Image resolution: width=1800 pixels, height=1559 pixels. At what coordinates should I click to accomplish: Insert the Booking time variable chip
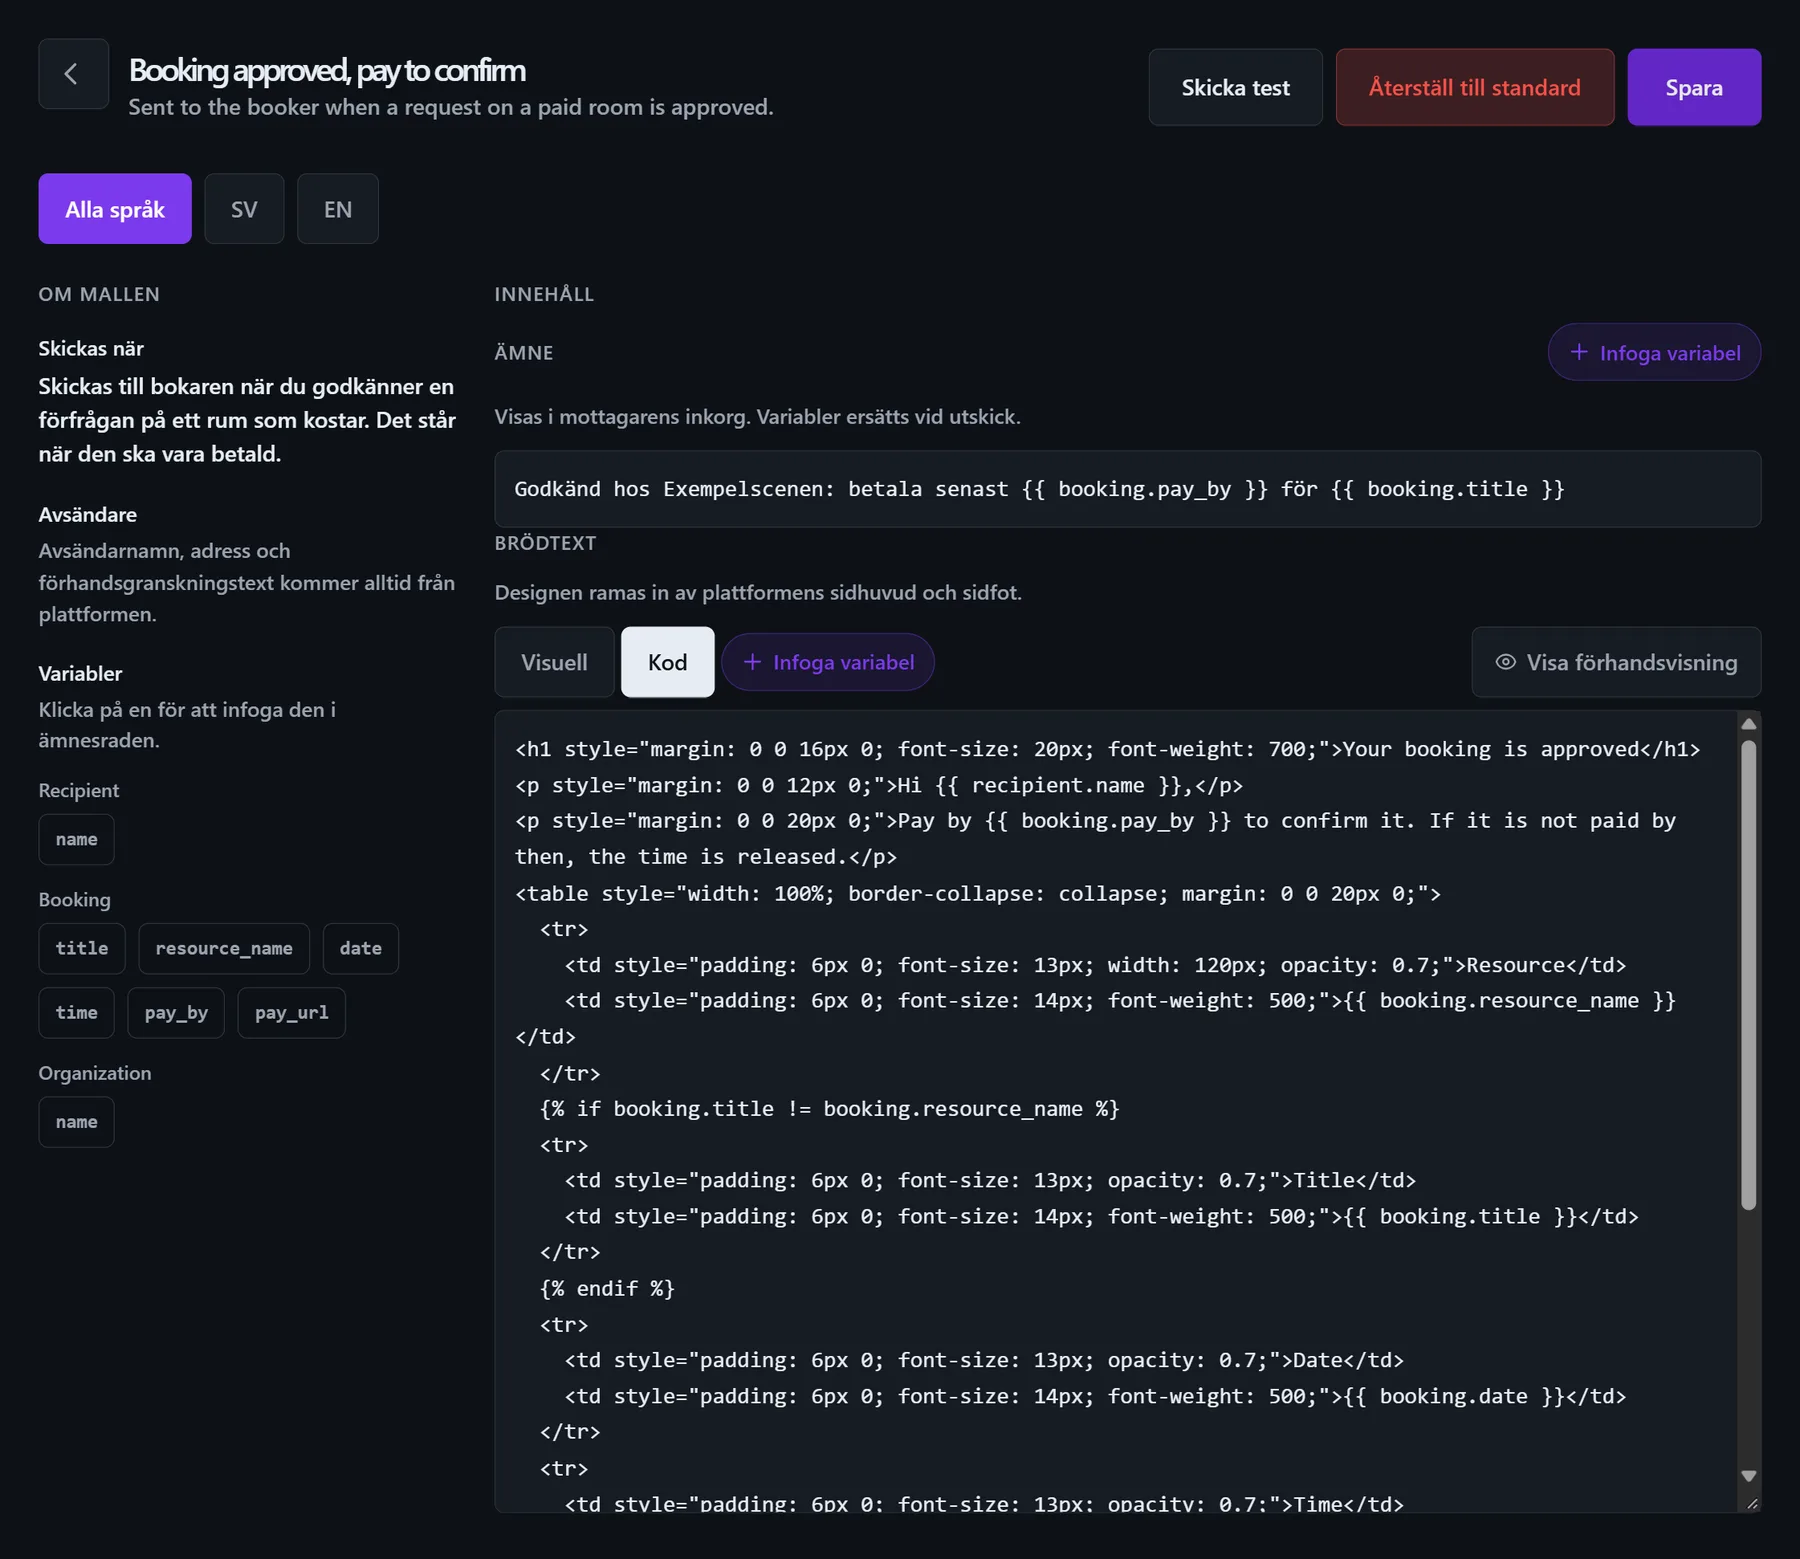tap(77, 1012)
